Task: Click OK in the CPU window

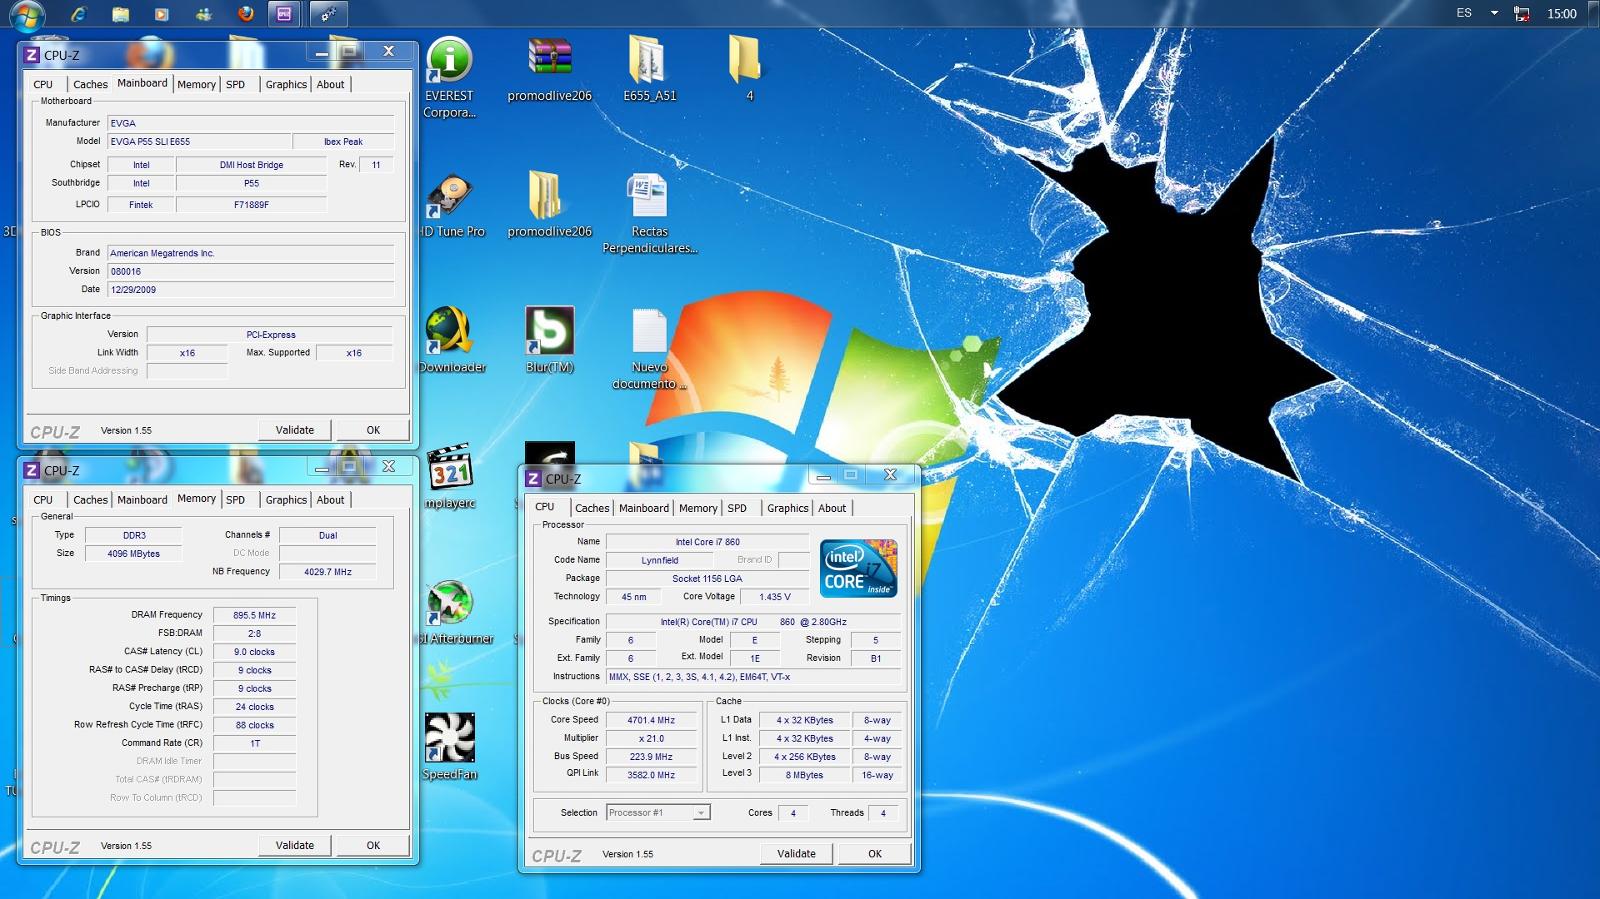Action: [x=875, y=853]
